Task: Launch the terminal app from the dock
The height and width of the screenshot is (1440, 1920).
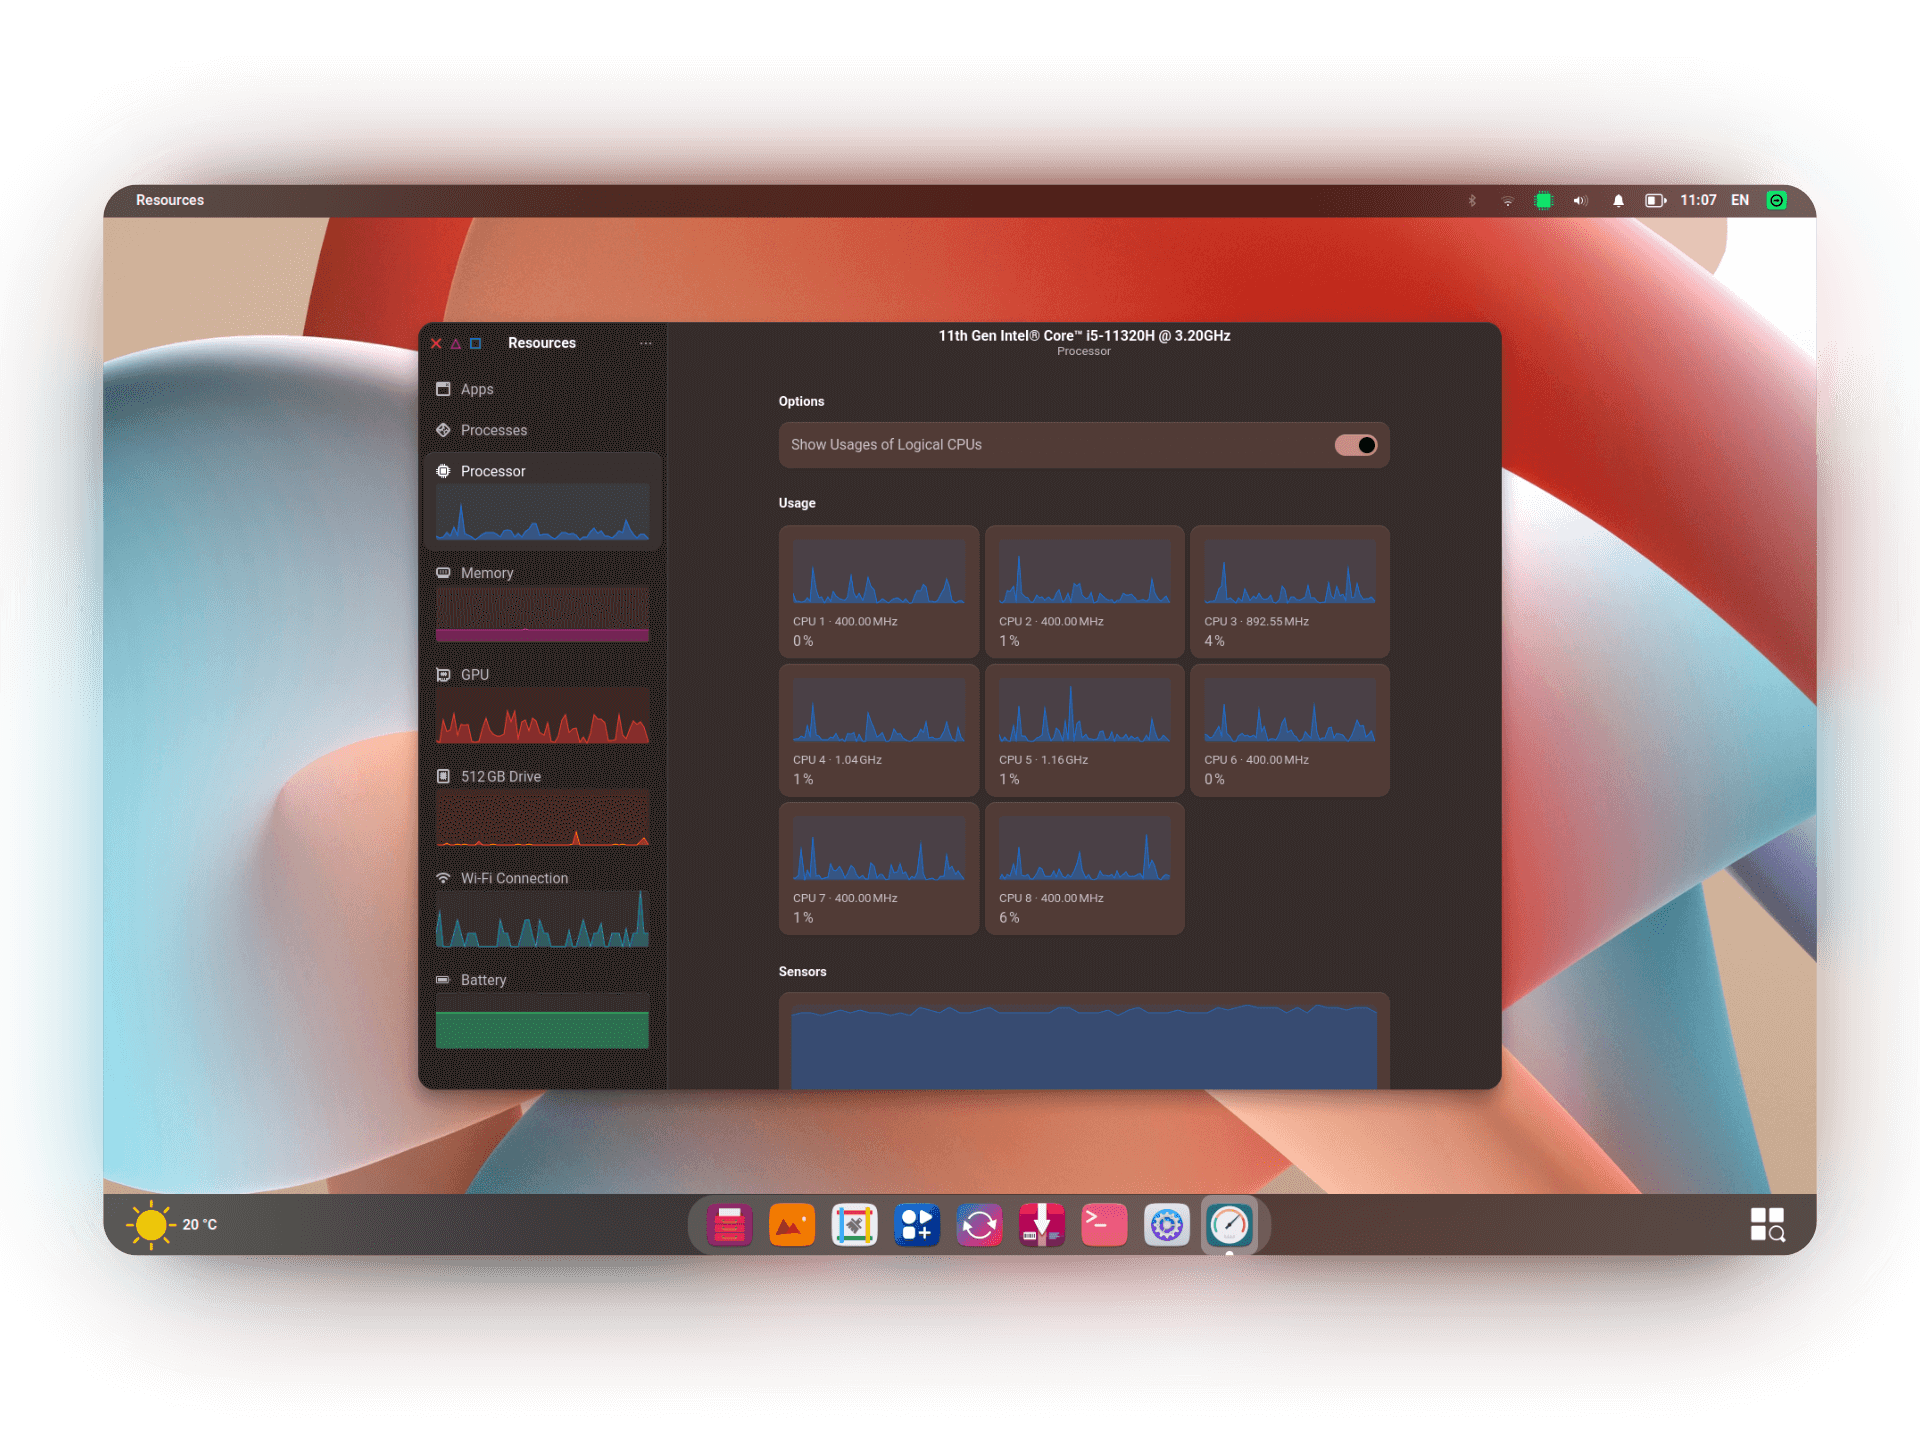Action: tap(1104, 1224)
